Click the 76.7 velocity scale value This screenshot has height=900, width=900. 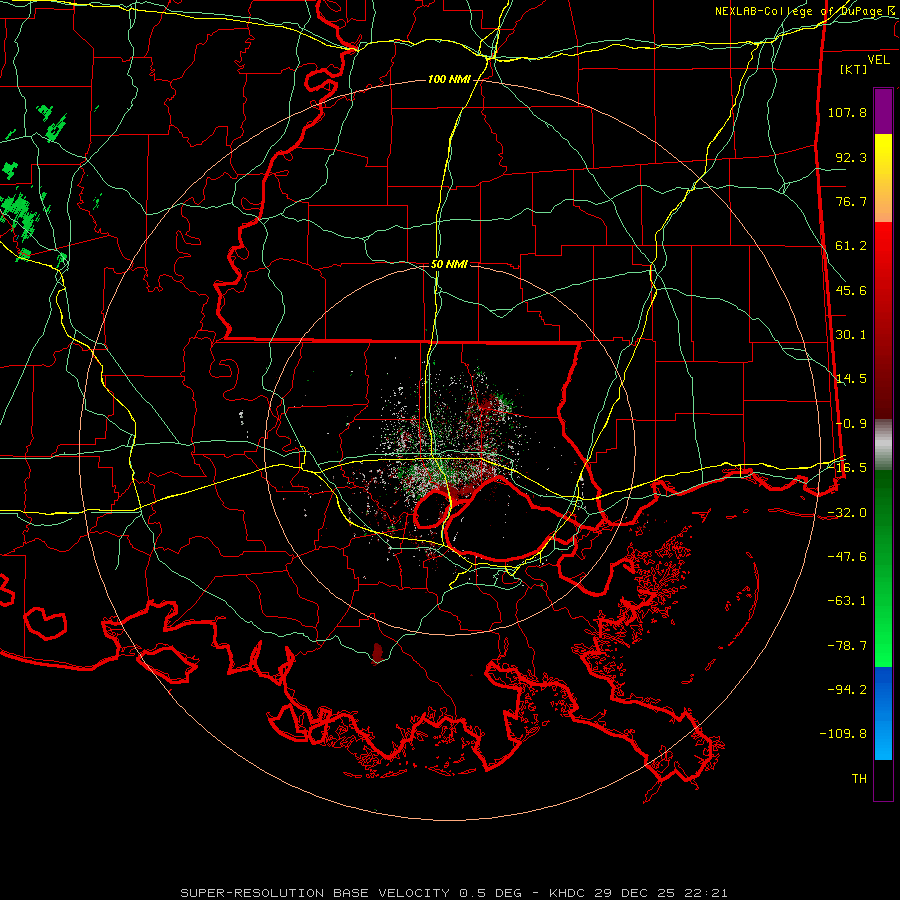(x=851, y=201)
